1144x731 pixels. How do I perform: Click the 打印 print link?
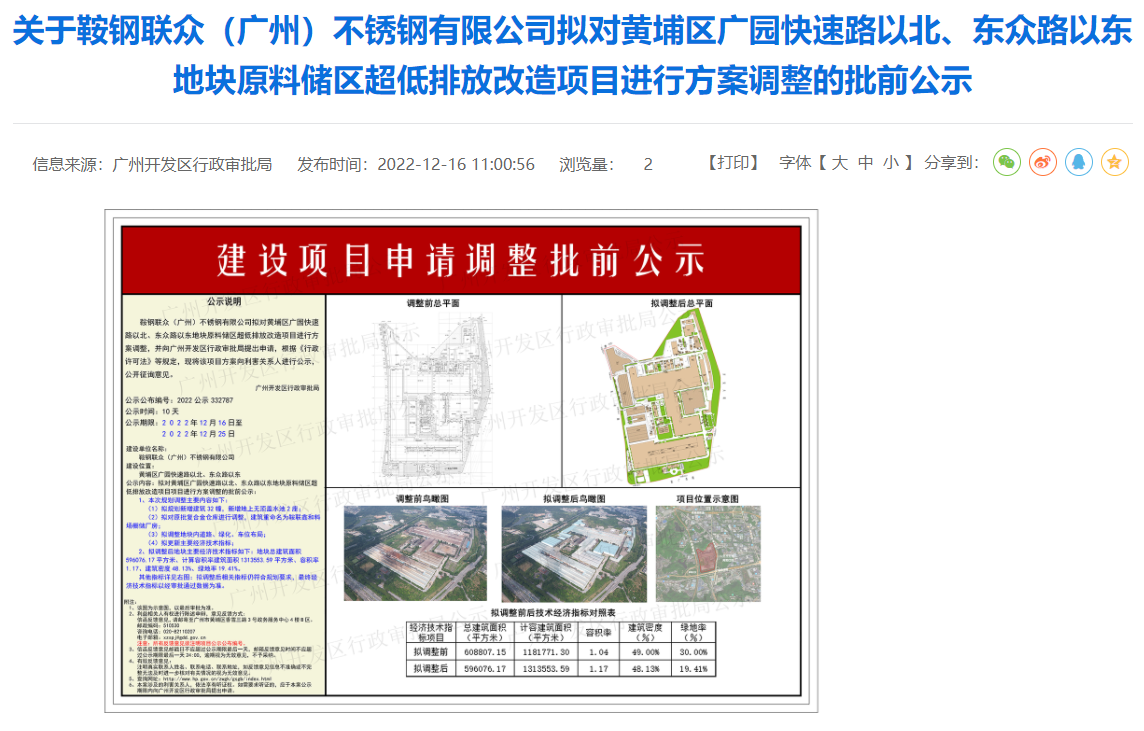[x=733, y=163]
